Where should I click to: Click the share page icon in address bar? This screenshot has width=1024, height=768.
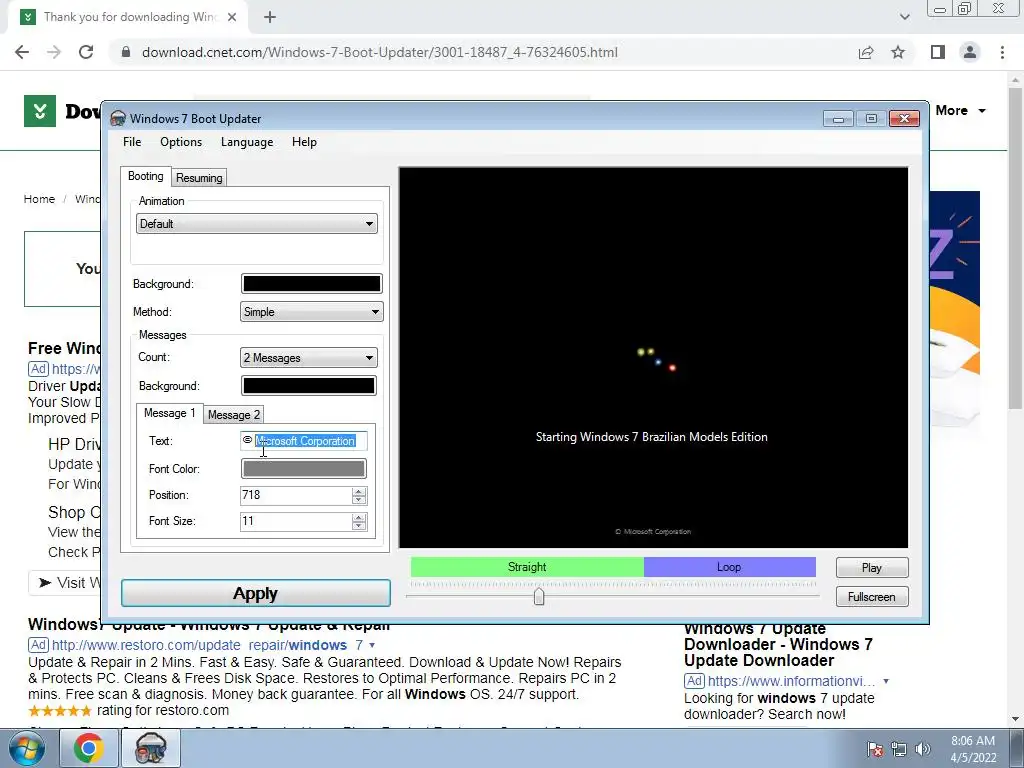pyautogui.click(x=866, y=52)
